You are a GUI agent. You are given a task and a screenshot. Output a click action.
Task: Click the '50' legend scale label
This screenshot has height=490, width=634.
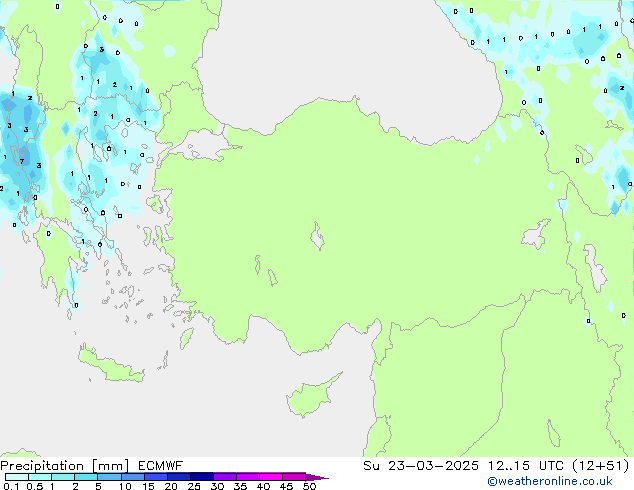pos(309,486)
